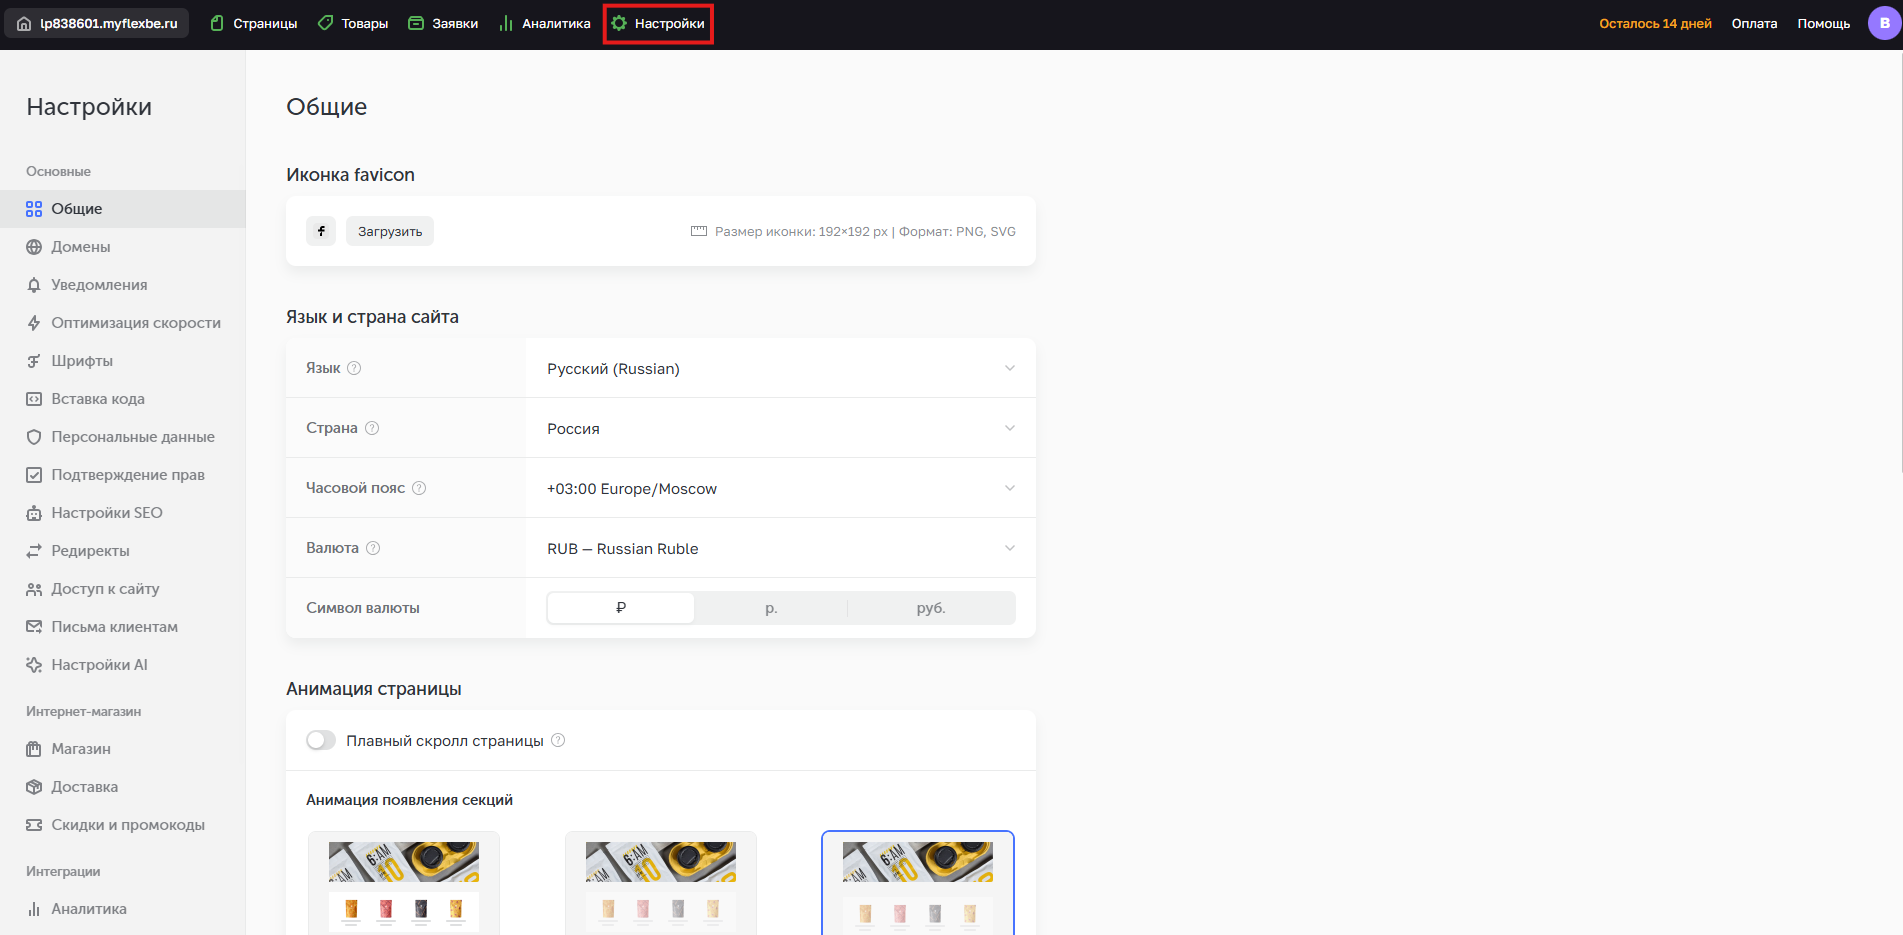This screenshot has width=1903, height=935.
Task: Click the lp838601.myflexbe.ru site button
Action: coord(97,23)
